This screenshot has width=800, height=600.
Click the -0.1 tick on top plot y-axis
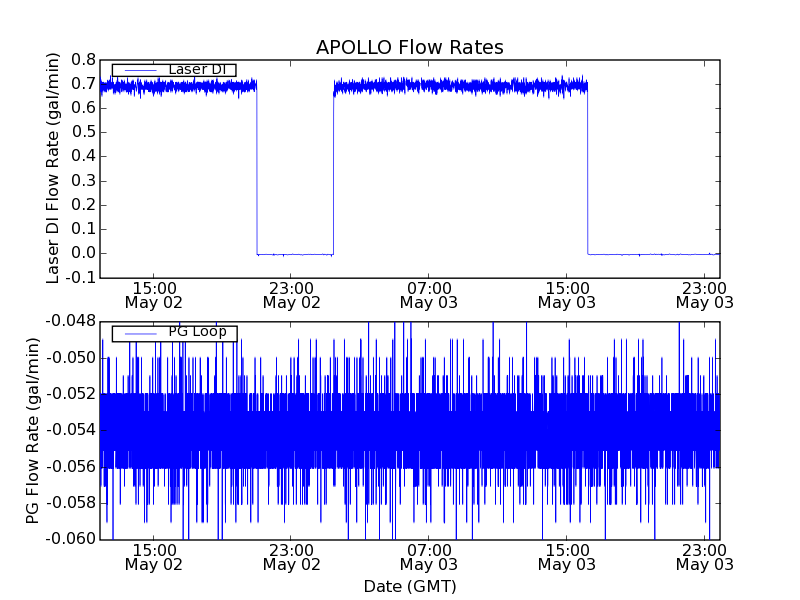(x=79, y=277)
